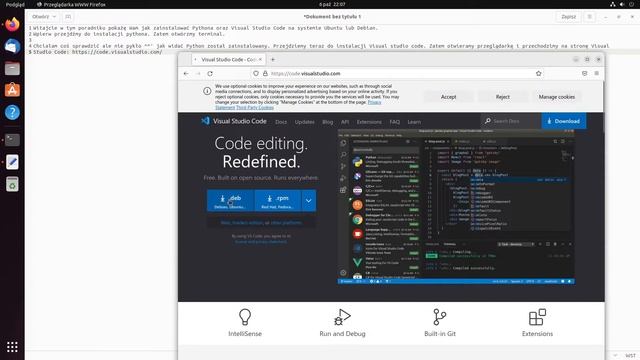This screenshot has width=640, height=360.
Task: Open the FAQ nav item
Action: point(395,122)
